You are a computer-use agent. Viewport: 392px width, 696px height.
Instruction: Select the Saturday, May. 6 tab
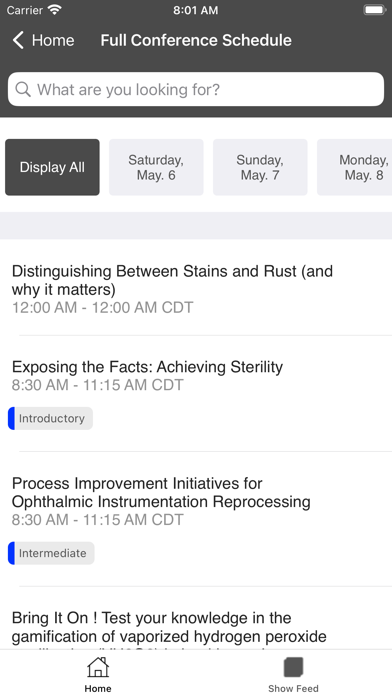(x=156, y=167)
